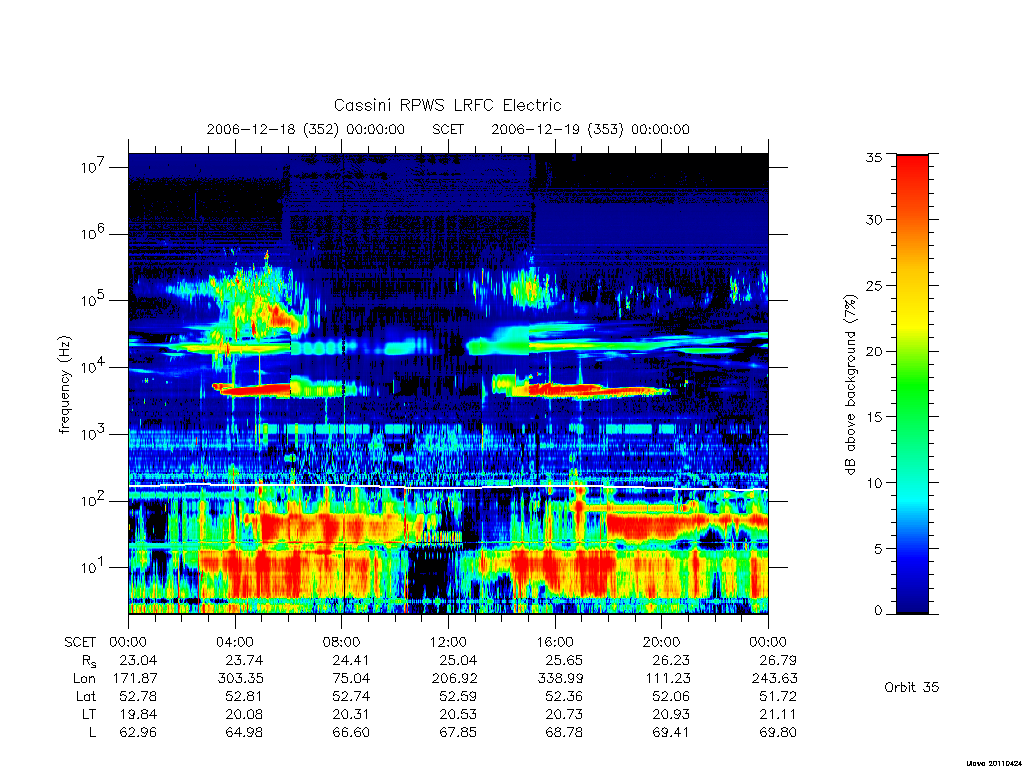Click Rs value '23.04'

coord(138,660)
